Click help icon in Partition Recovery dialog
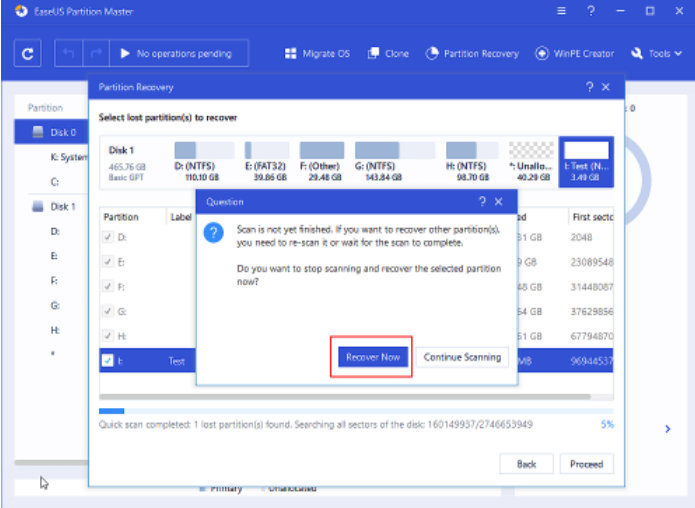695x508 pixels. 589,87
